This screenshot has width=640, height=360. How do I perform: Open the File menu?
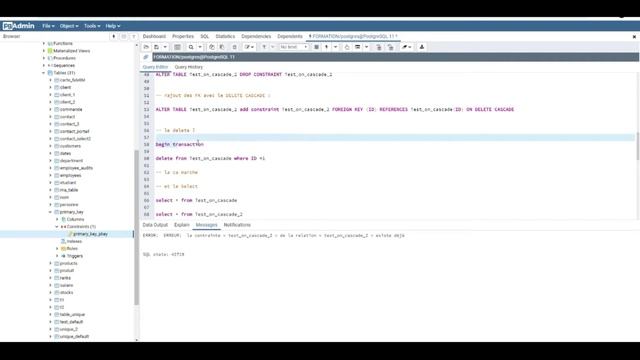point(48,26)
